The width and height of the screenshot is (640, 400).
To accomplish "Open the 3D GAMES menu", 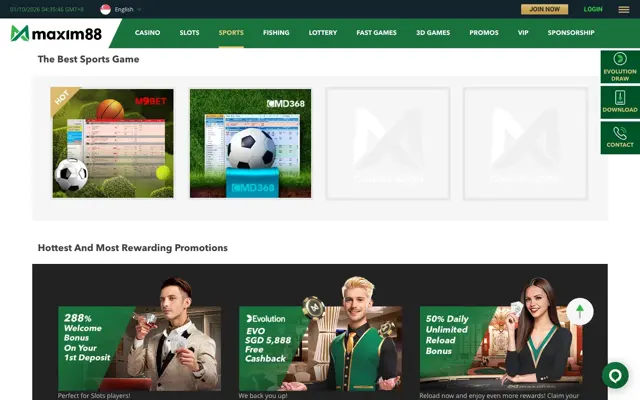I will (433, 33).
